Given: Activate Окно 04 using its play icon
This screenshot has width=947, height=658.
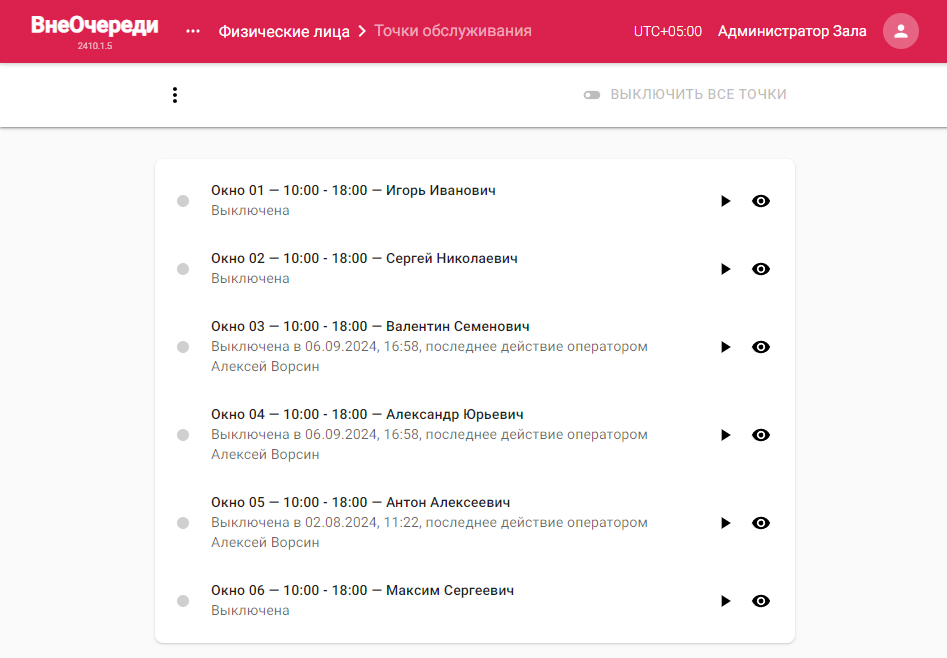Looking at the screenshot, I should coord(725,435).
